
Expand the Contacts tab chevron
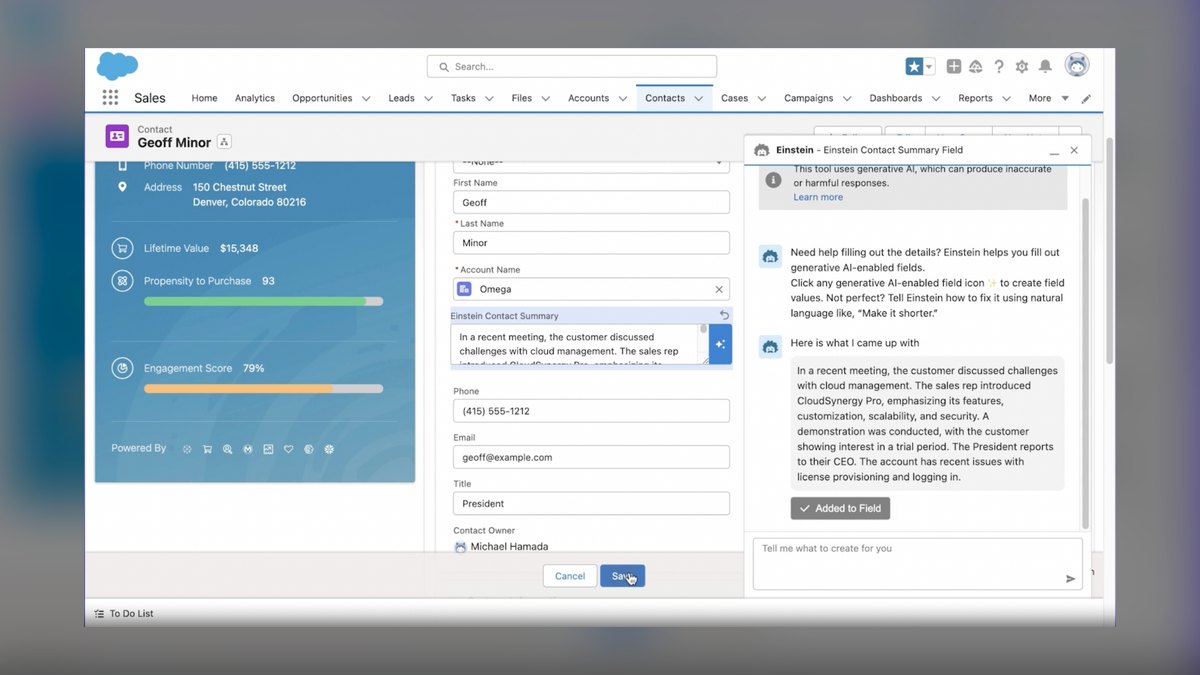(x=698, y=98)
